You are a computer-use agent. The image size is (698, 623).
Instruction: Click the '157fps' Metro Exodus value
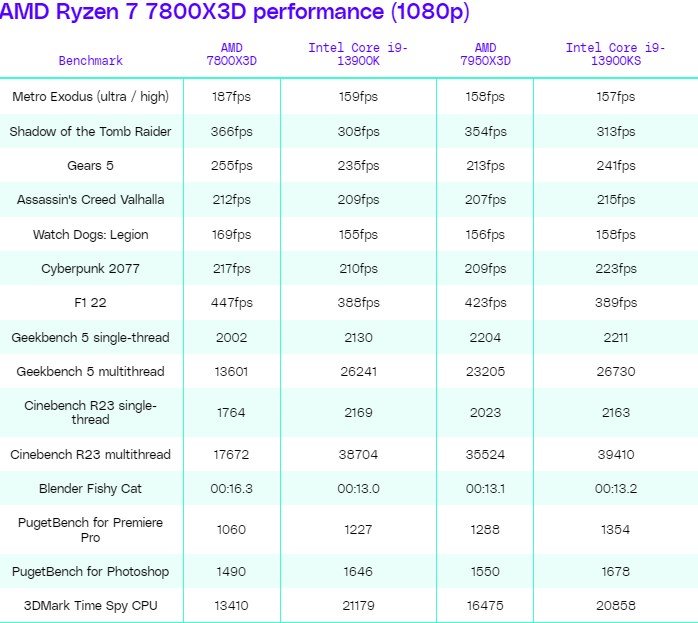tap(616, 97)
